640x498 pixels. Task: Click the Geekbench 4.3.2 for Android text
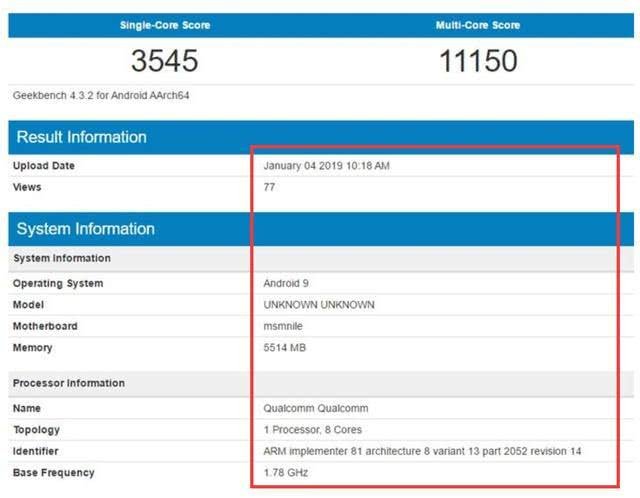(x=101, y=96)
